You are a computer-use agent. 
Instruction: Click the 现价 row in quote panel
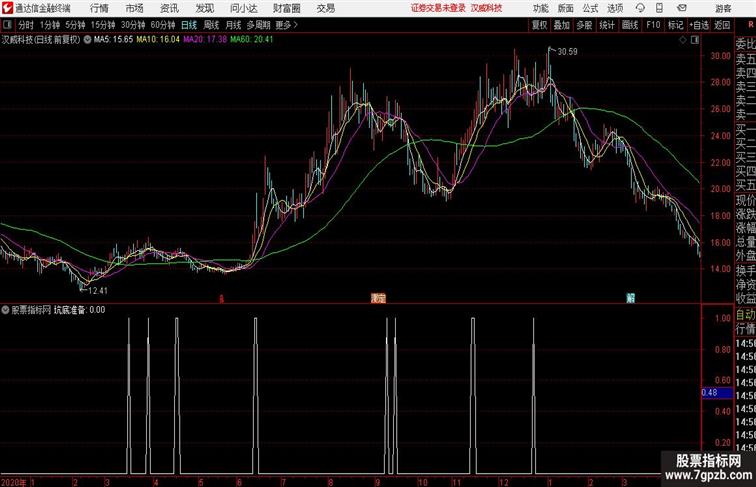[x=745, y=200]
